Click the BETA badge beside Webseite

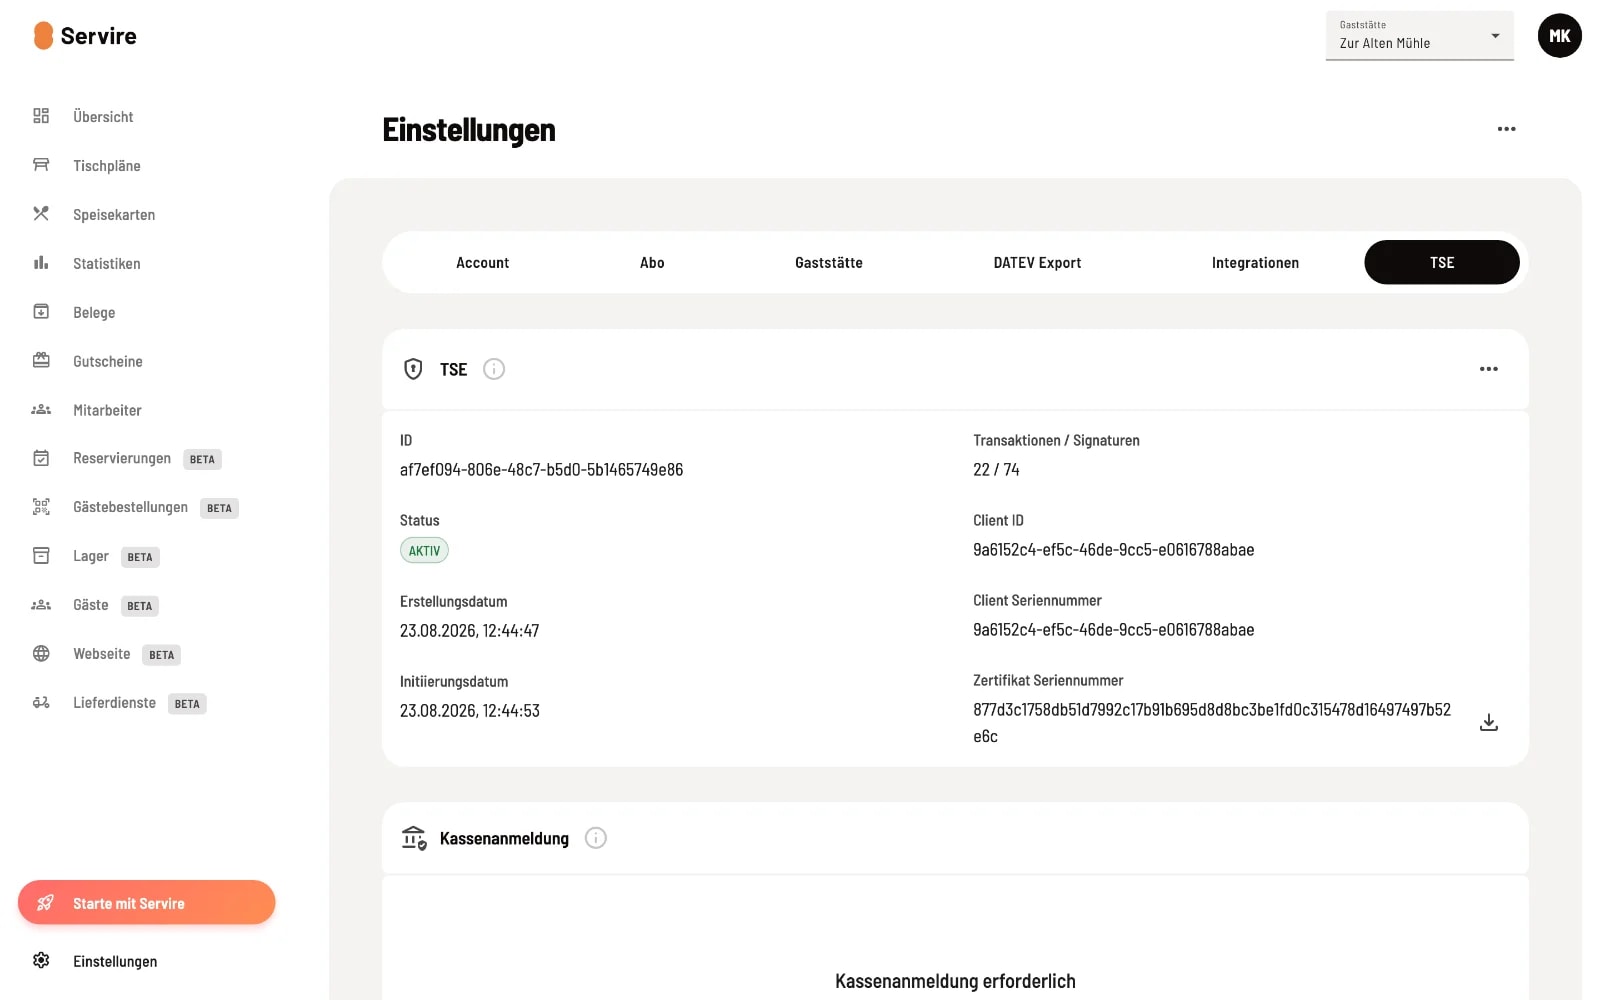click(x=161, y=655)
